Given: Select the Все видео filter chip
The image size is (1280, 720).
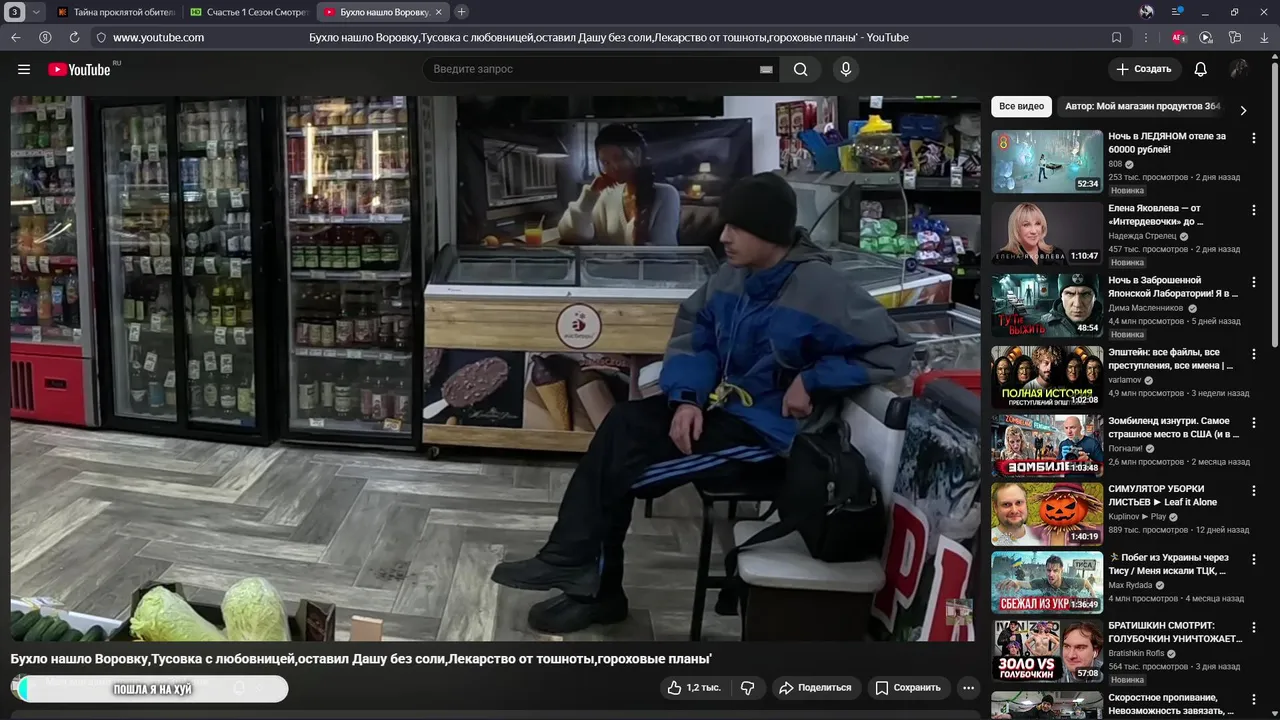Looking at the screenshot, I should pyautogui.click(x=1021, y=106).
